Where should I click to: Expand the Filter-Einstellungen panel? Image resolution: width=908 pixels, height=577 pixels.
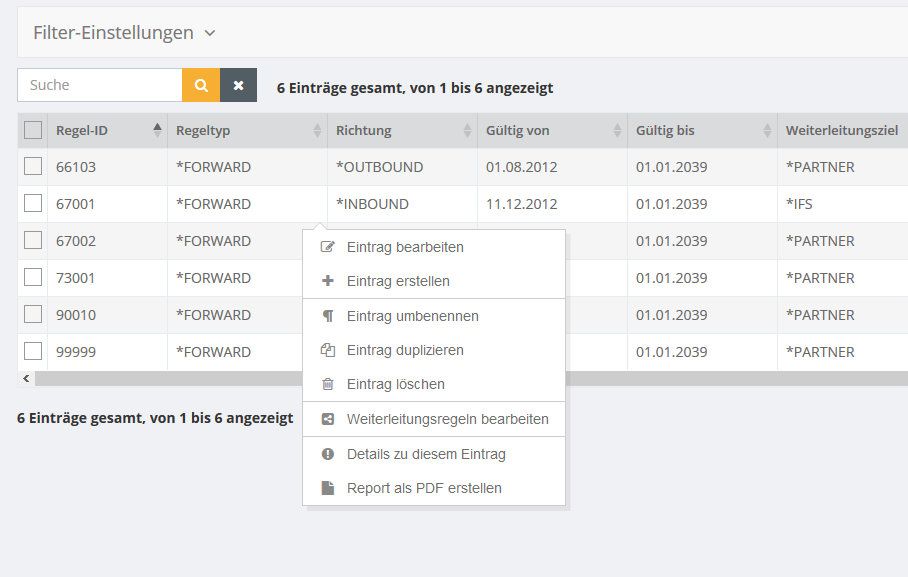(x=124, y=33)
